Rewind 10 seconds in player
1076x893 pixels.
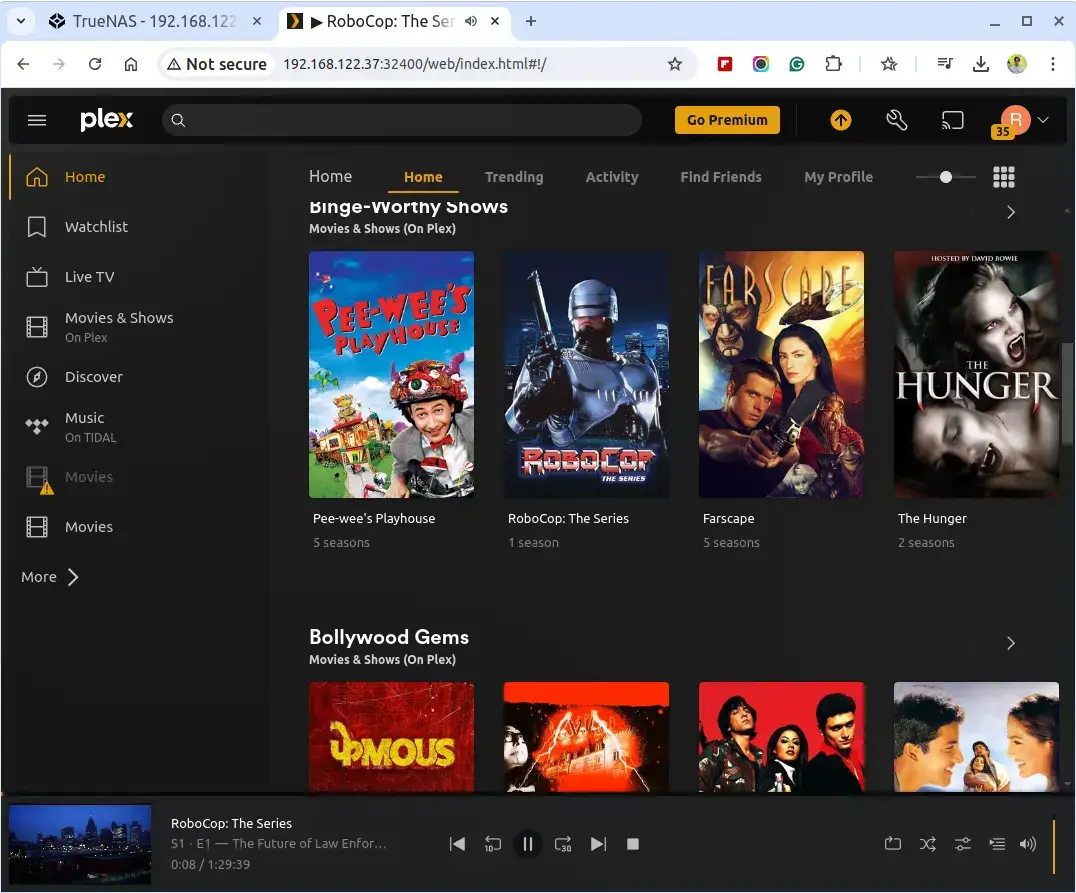(493, 844)
